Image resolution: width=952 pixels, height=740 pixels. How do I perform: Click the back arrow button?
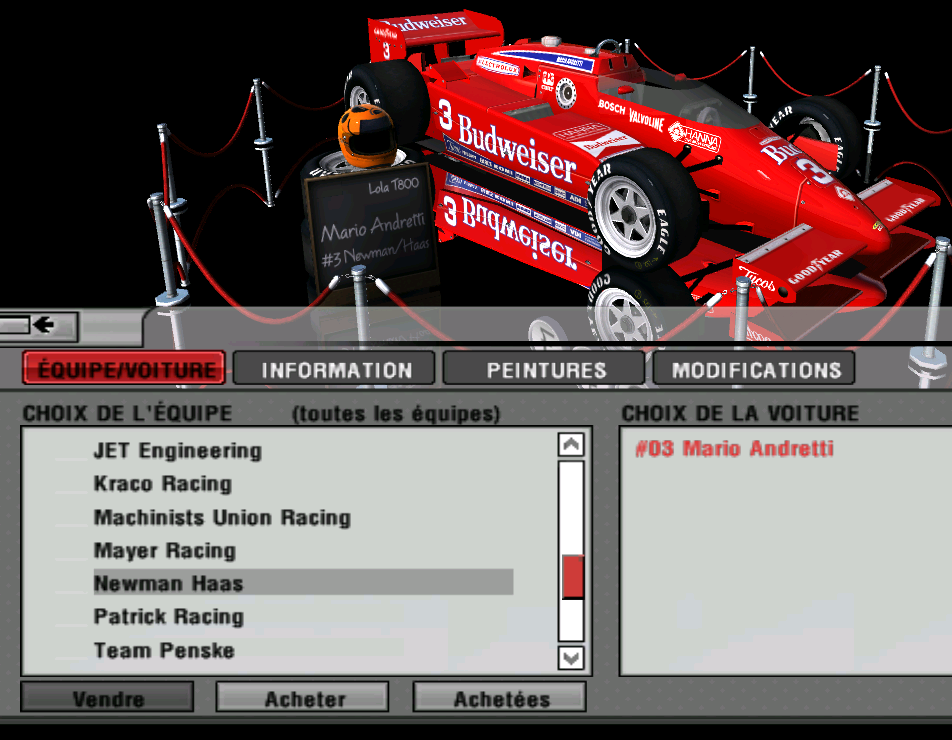coord(38,325)
